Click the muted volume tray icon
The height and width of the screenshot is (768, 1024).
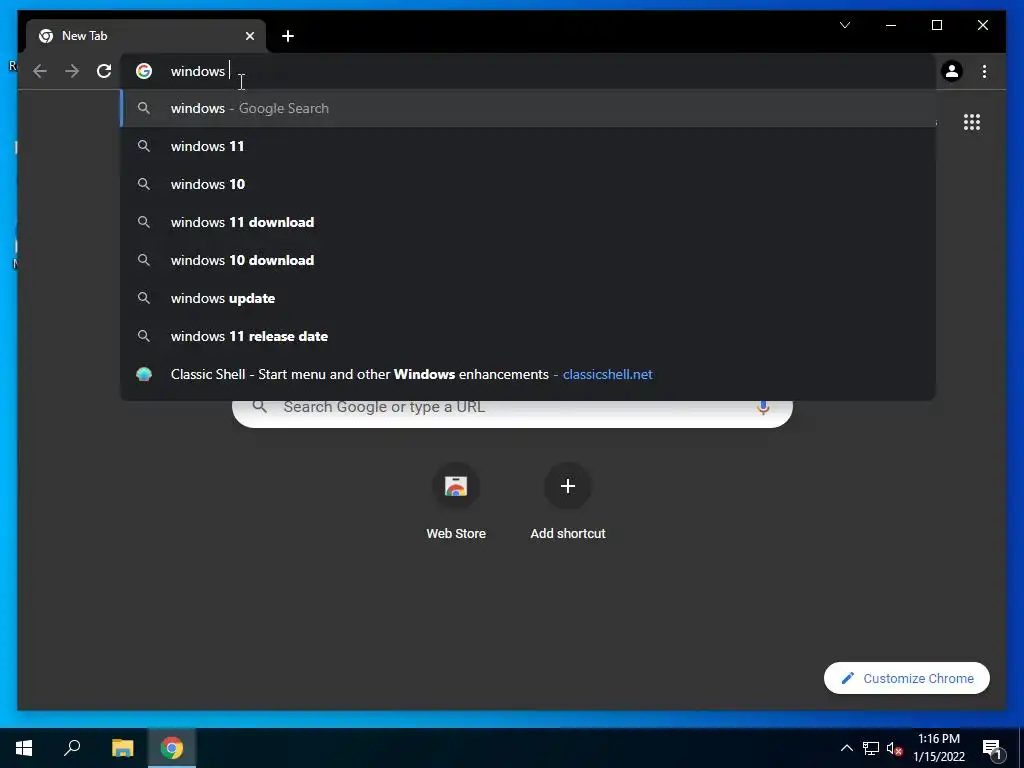895,748
